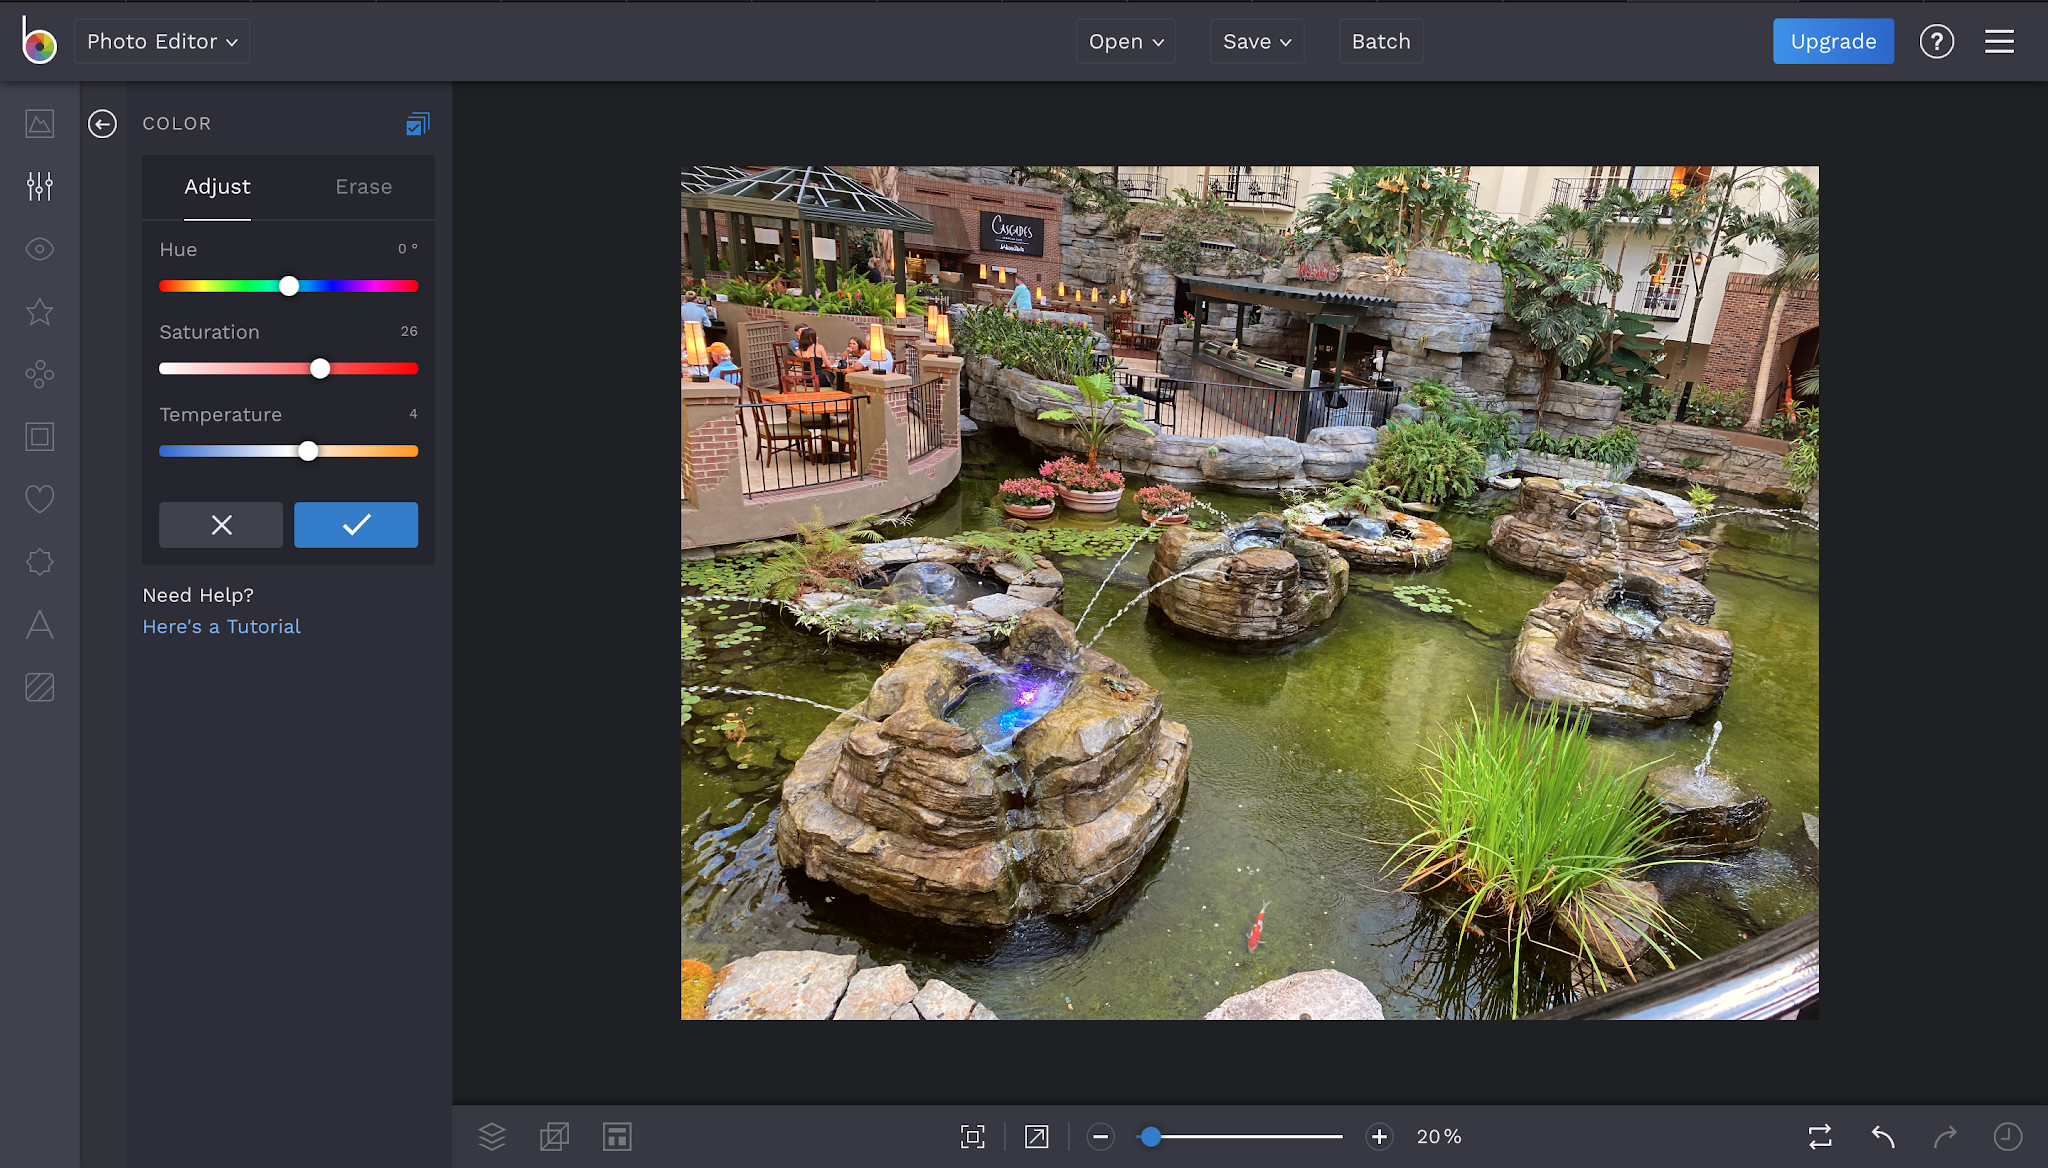Toggle the blue checkbox beside COLOR header
Viewport: 2048px width, 1168px height.
[x=417, y=124]
